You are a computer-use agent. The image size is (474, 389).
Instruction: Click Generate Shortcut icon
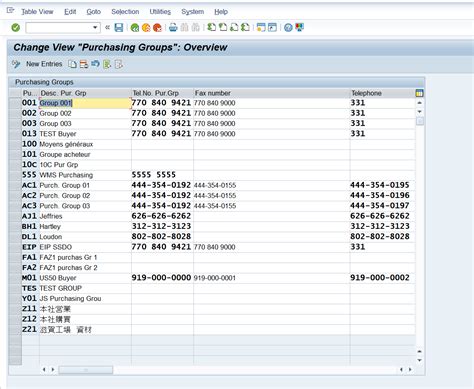(x=272, y=27)
